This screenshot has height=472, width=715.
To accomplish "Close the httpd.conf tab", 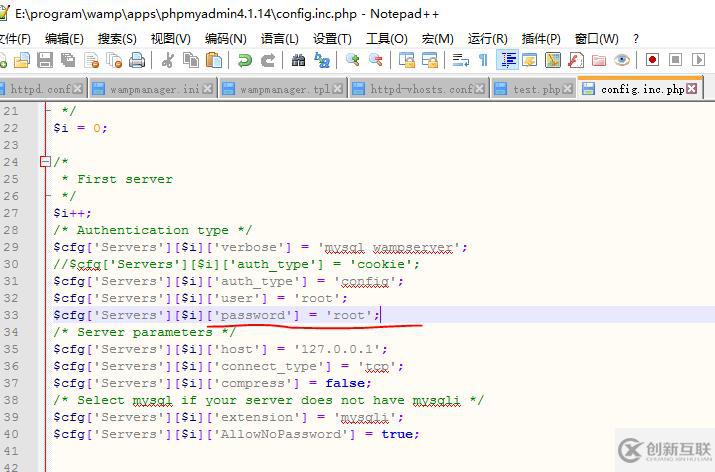I will tap(78, 89).
